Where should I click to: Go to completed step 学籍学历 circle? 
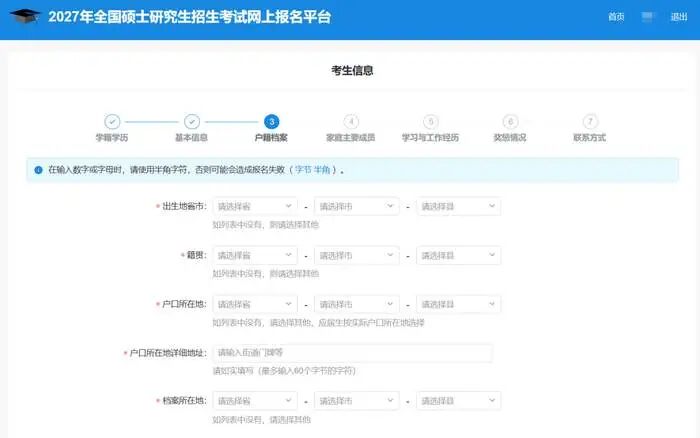(112, 121)
